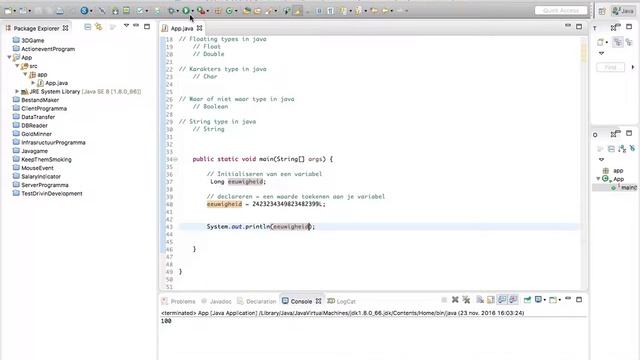Click Sort icon in Outline panel
The width and height of the screenshot is (640, 360).
[622, 149]
